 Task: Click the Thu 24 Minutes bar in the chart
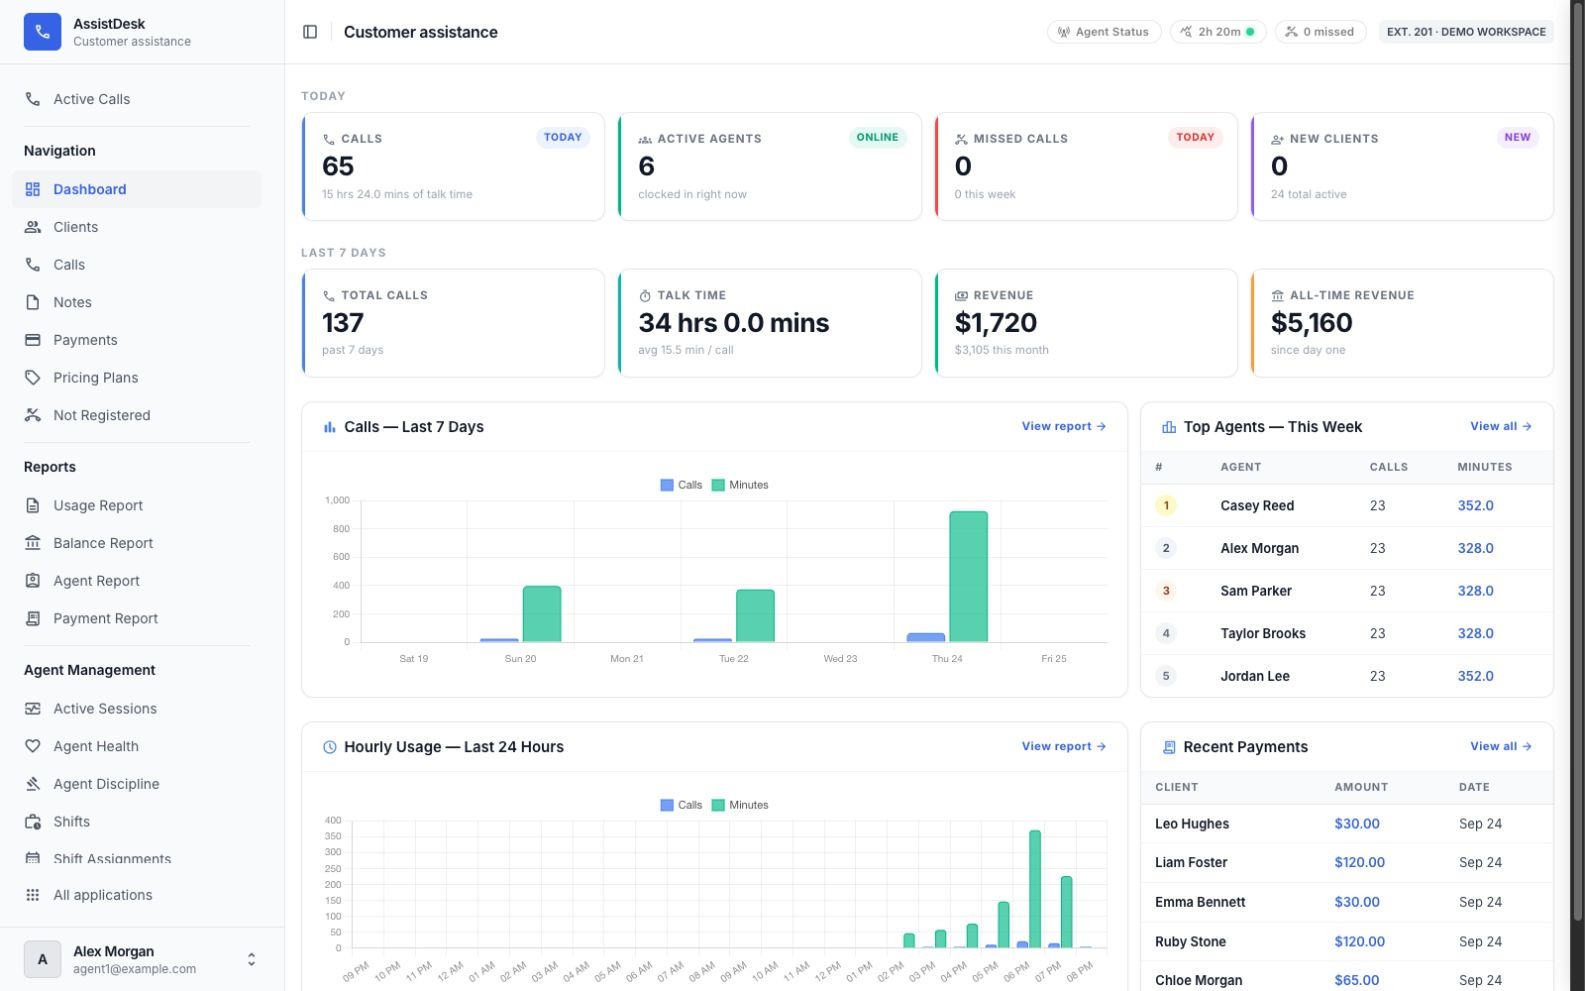click(968, 577)
